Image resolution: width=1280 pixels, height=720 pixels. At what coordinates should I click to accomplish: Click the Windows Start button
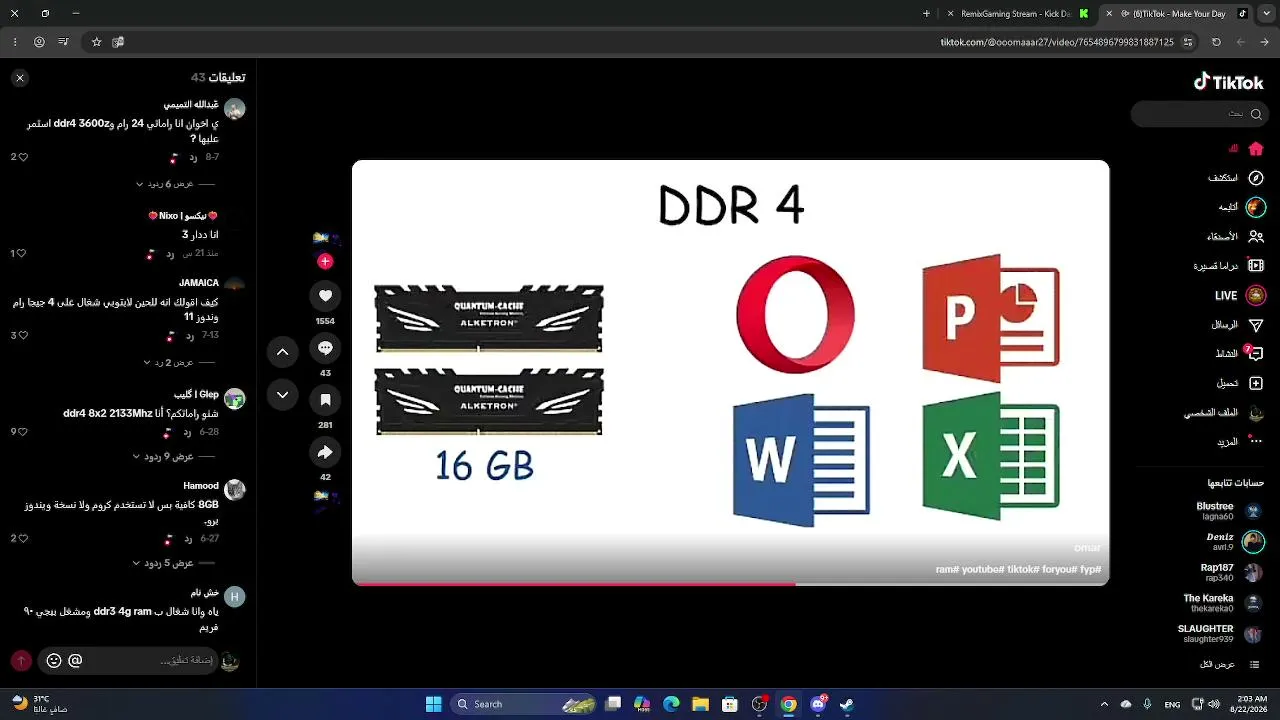pos(434,704)
